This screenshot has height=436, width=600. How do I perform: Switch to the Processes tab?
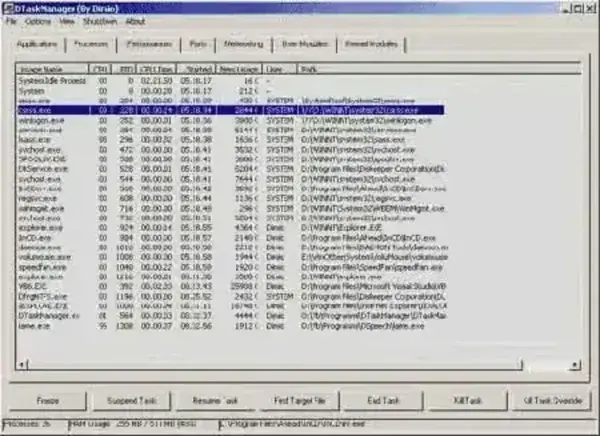pos(91,44)
